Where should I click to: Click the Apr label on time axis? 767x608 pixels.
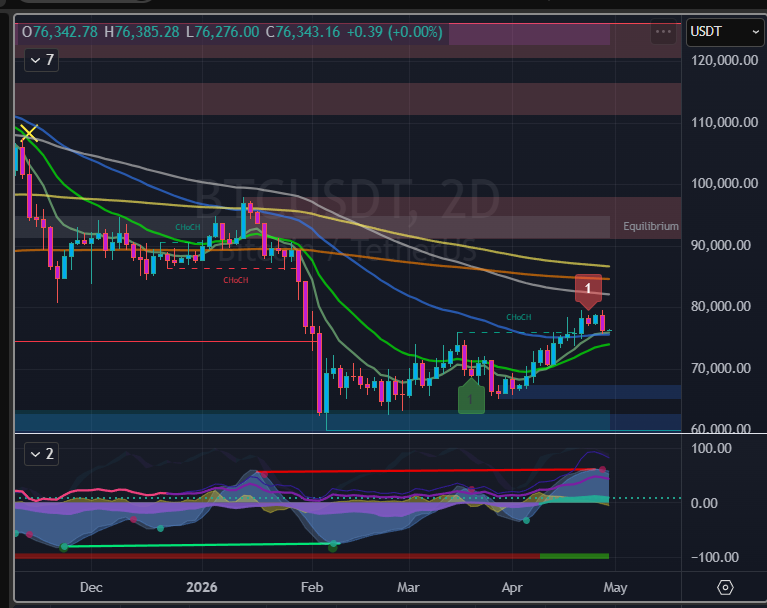(x=512, y=587)
